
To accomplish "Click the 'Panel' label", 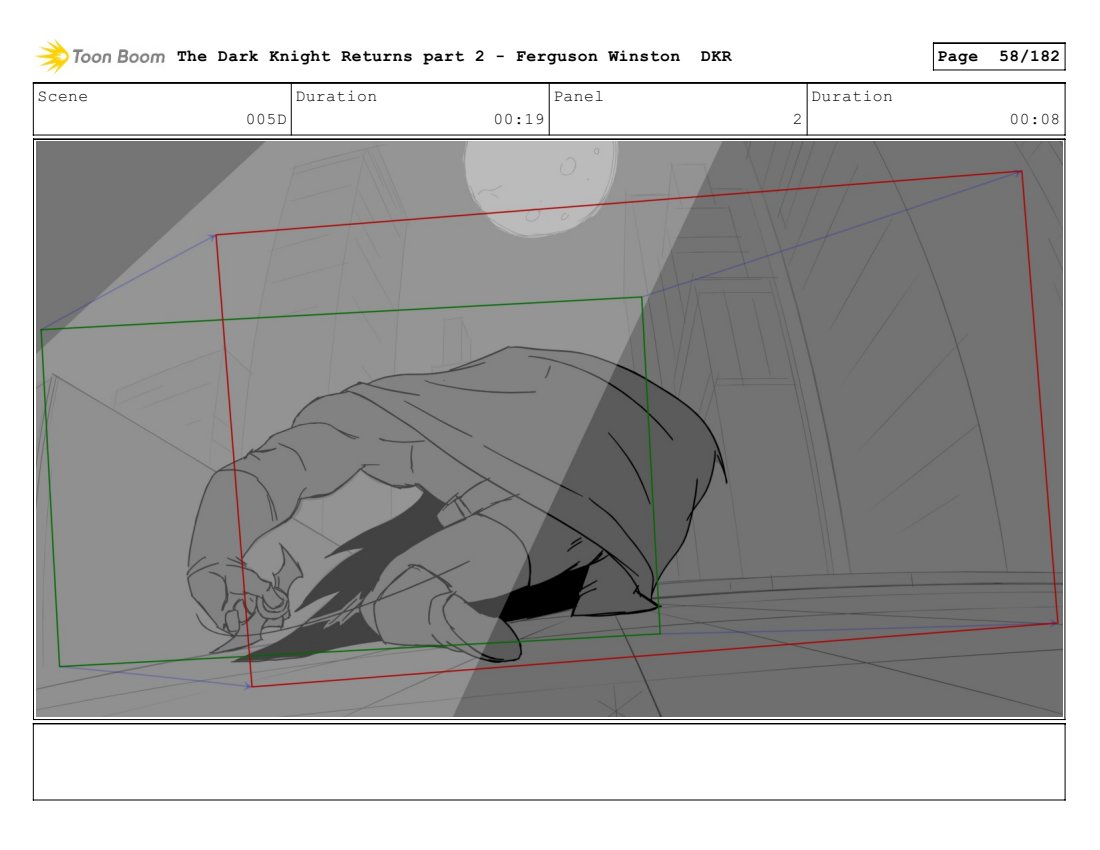I will click(578, 96).
